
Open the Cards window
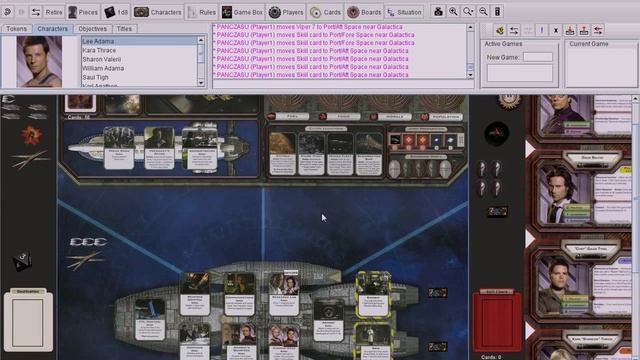325,12
